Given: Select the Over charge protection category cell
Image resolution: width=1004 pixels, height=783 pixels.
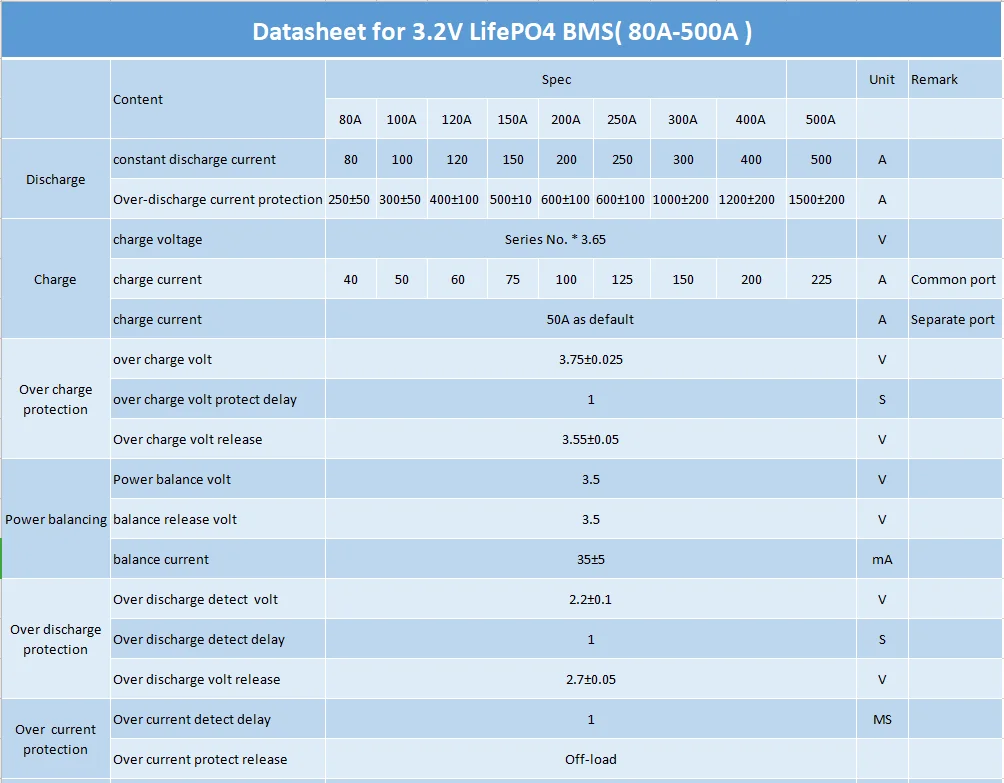Looking at the screenshot, I should pos(56,399).
